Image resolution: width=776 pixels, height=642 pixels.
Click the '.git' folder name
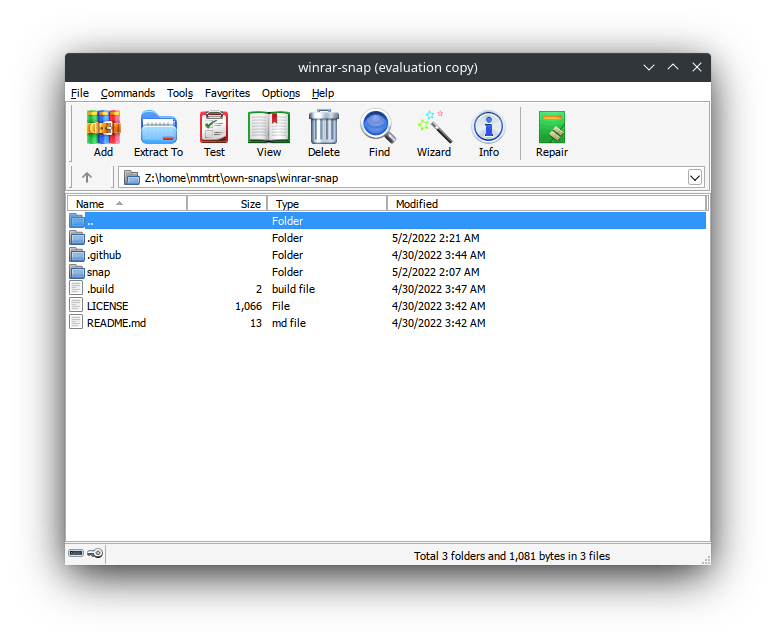tap(95, 238)
